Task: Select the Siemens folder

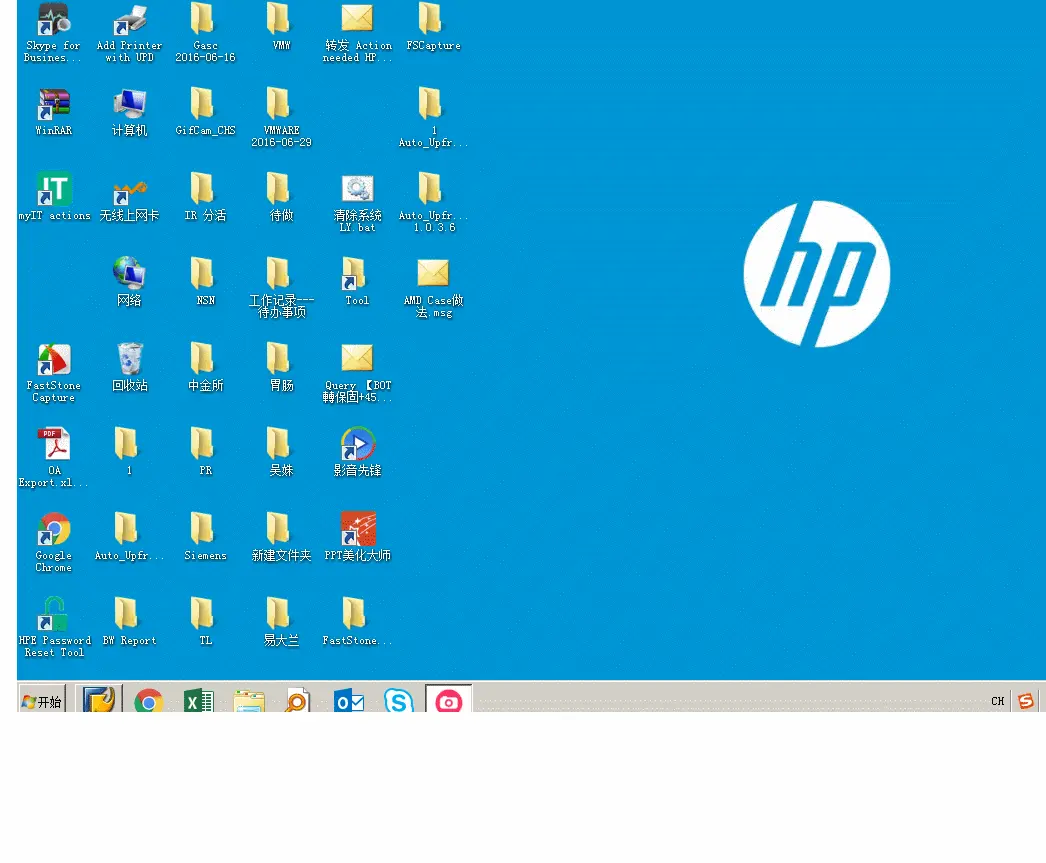Action: click(x=205, y=536)
